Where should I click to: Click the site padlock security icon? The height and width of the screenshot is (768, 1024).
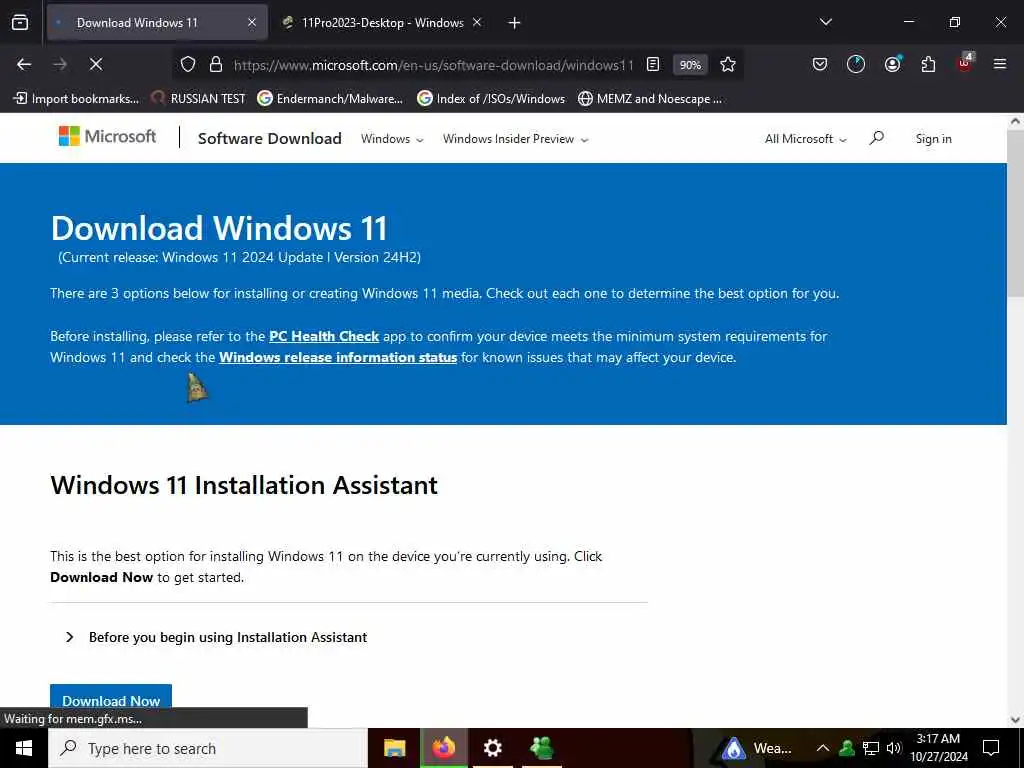pos(216,64)
